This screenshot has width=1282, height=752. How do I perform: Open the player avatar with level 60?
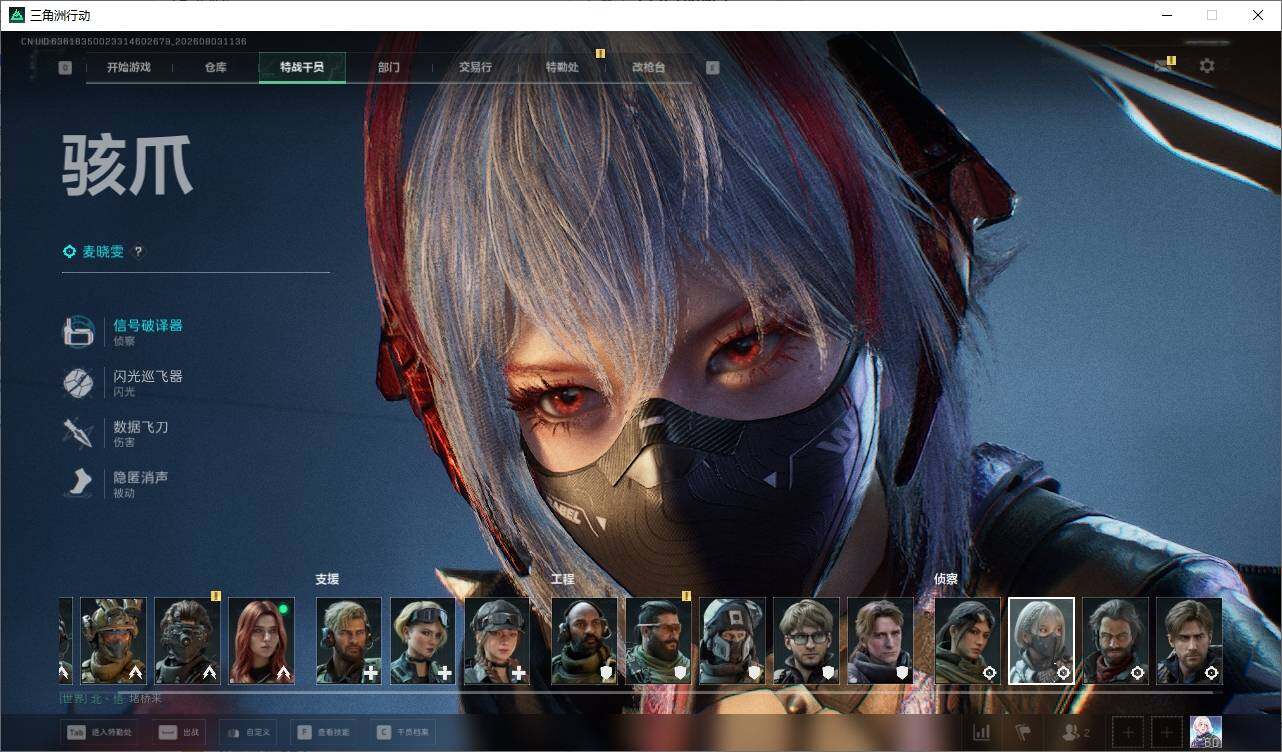pyautogui.click(x=1205, y=733)
